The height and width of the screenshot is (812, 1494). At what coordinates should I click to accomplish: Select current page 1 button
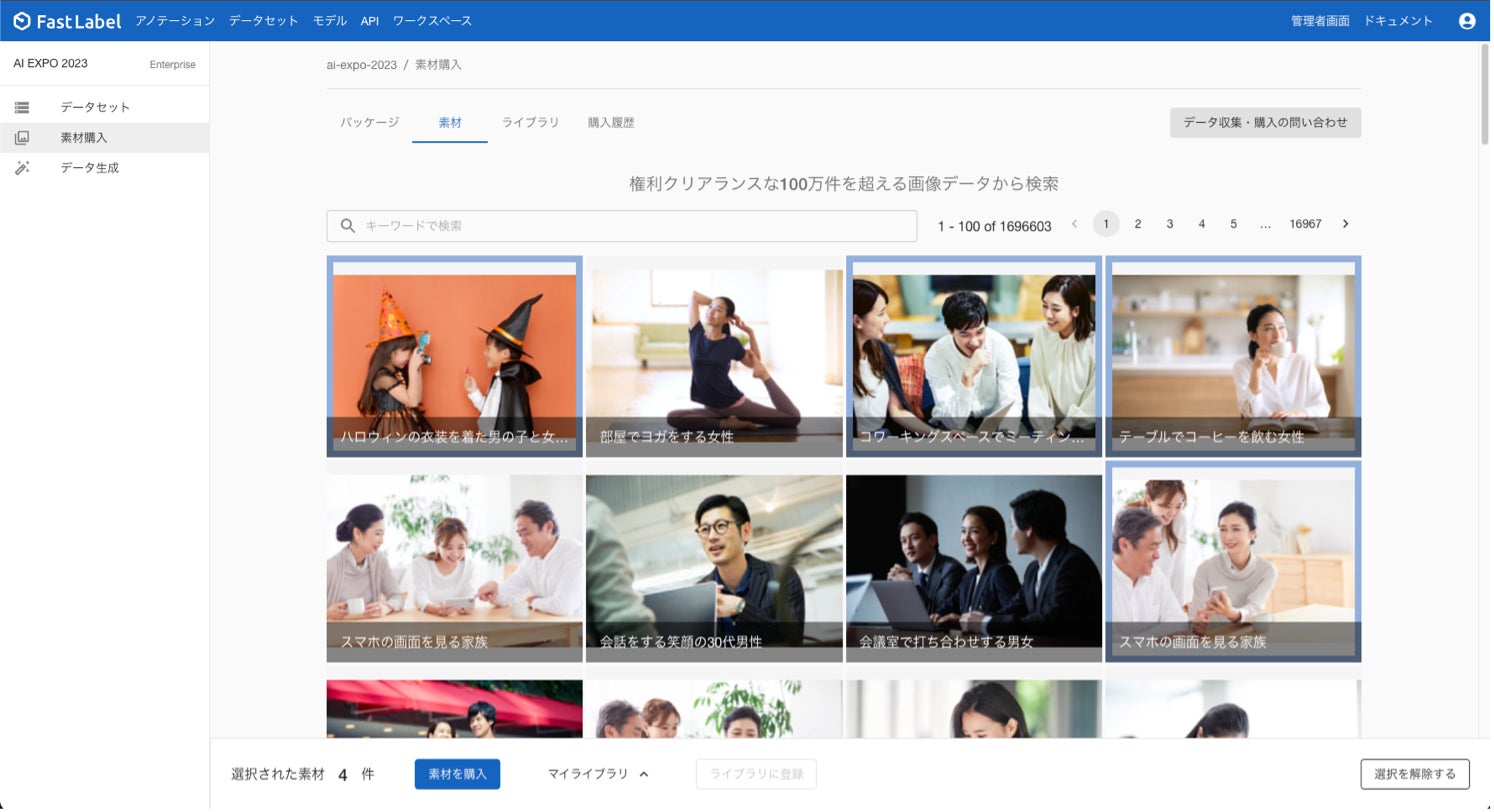point(1106,224)
